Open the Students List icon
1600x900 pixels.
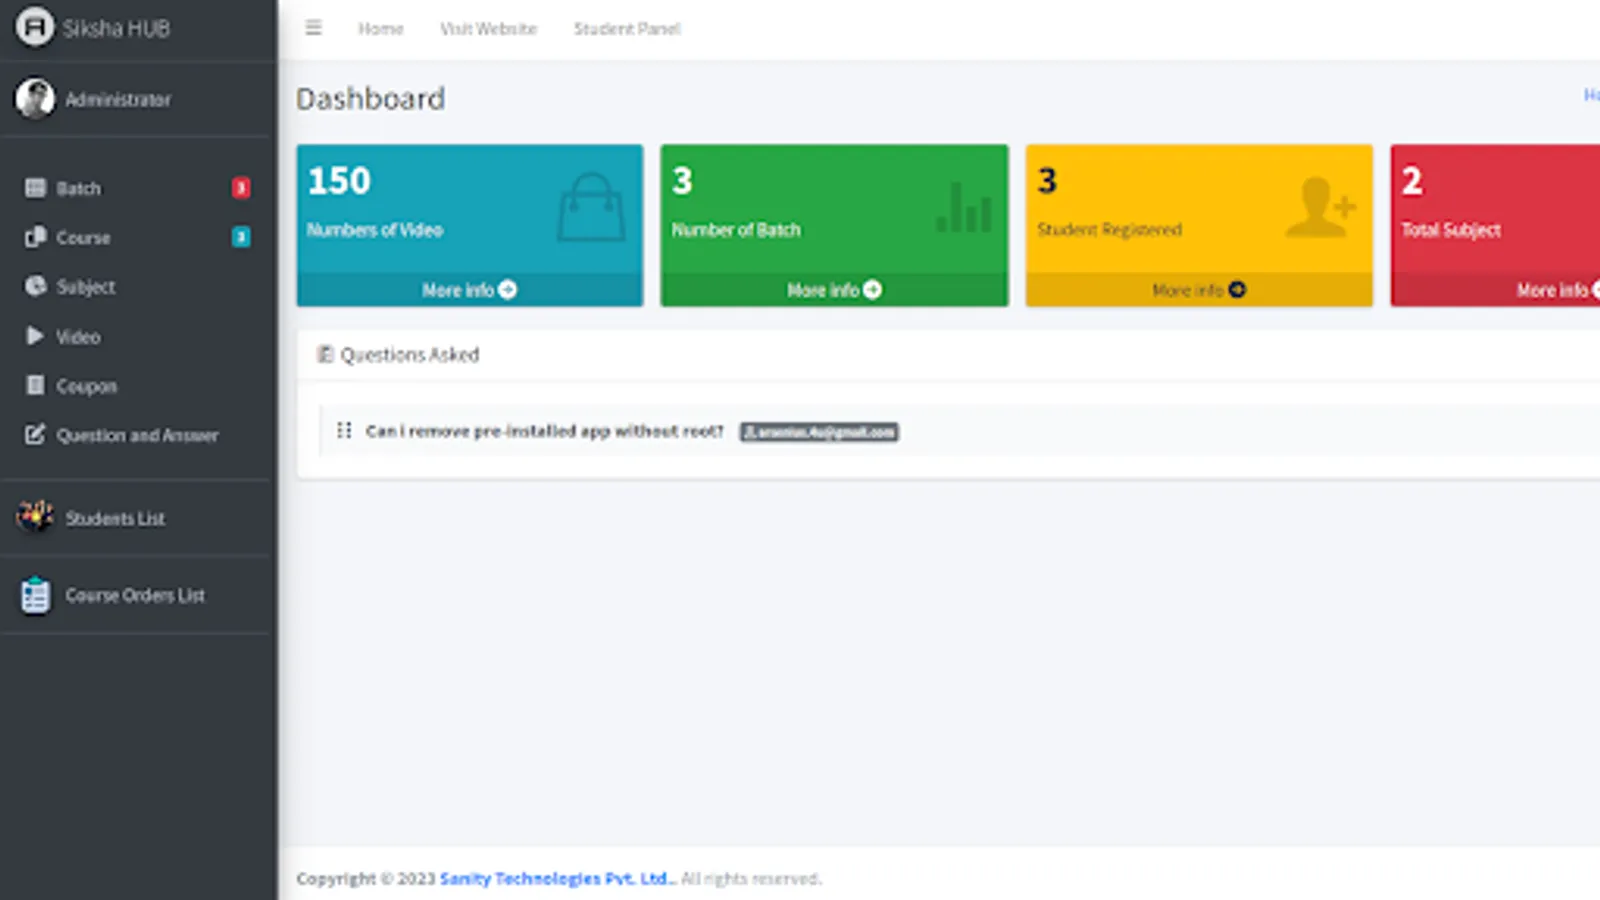35,517
